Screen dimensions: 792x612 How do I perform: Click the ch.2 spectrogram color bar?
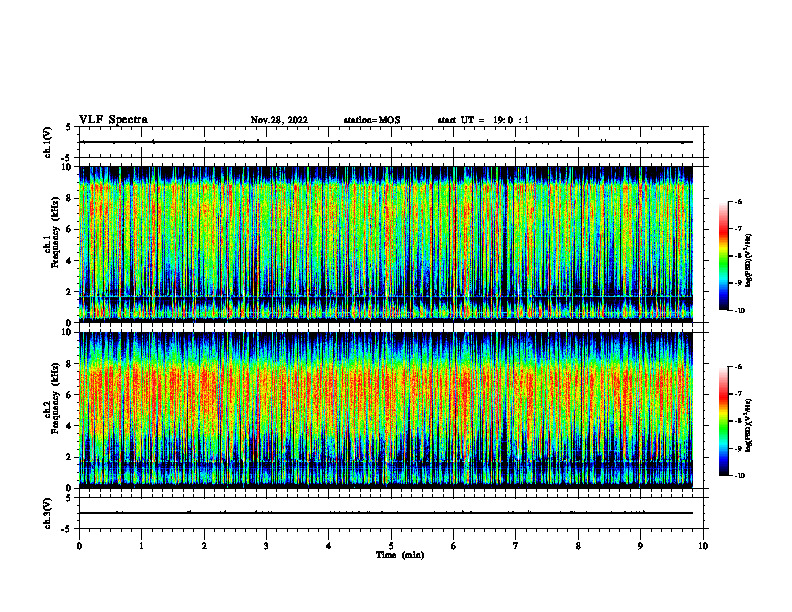tap(723, 421)
